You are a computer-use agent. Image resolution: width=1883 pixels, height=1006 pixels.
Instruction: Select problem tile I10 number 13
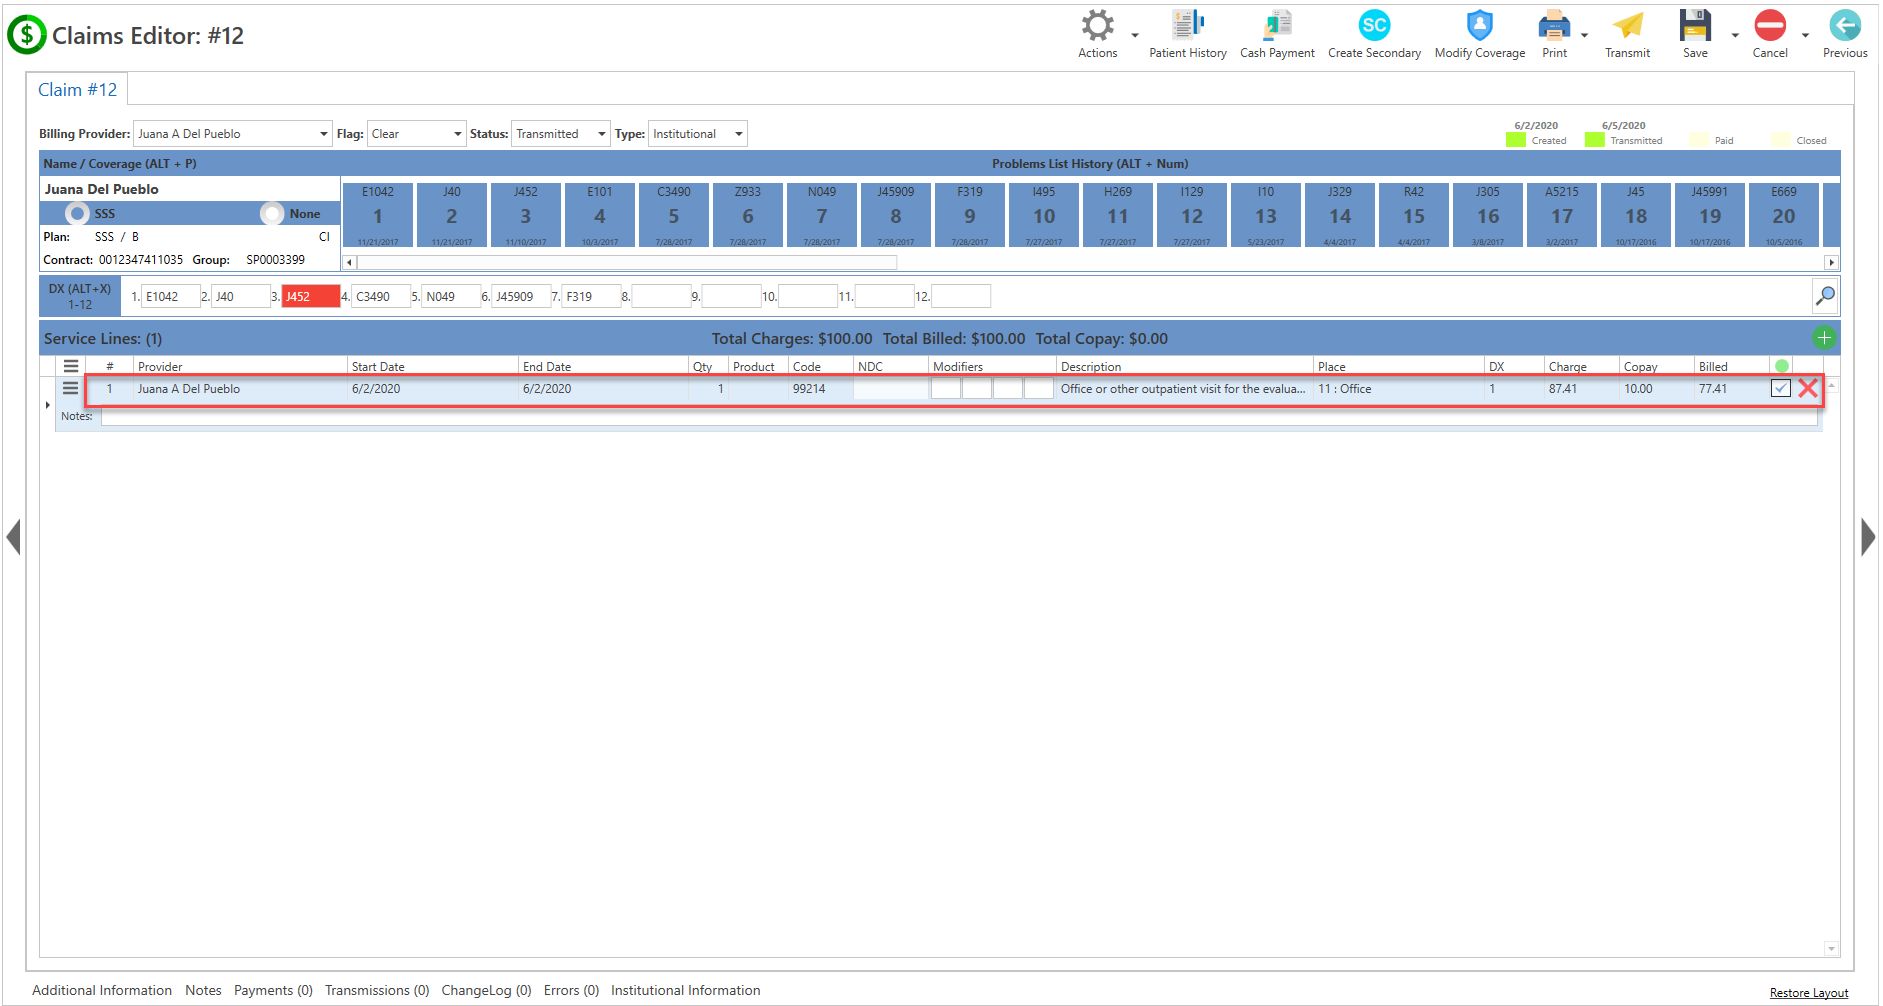pyautogui.click(x=1266, y=215)
